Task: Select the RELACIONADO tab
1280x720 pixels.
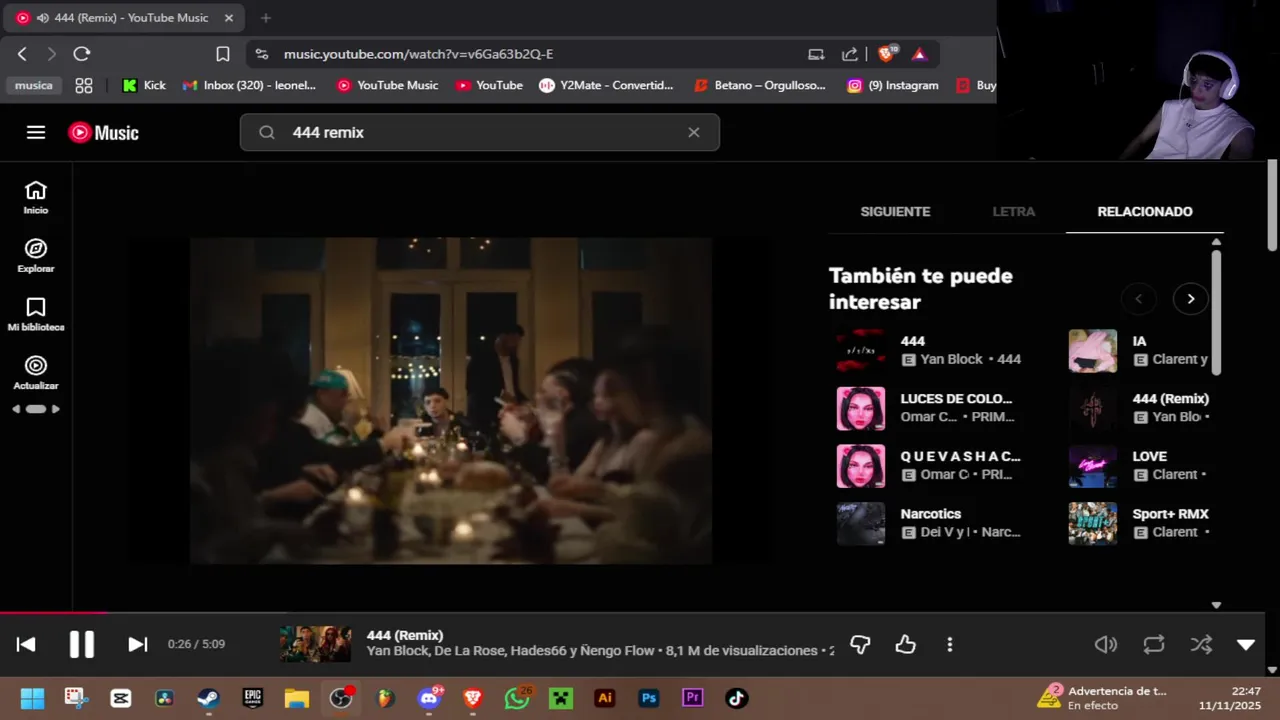Action: (x=1145, y=211)
